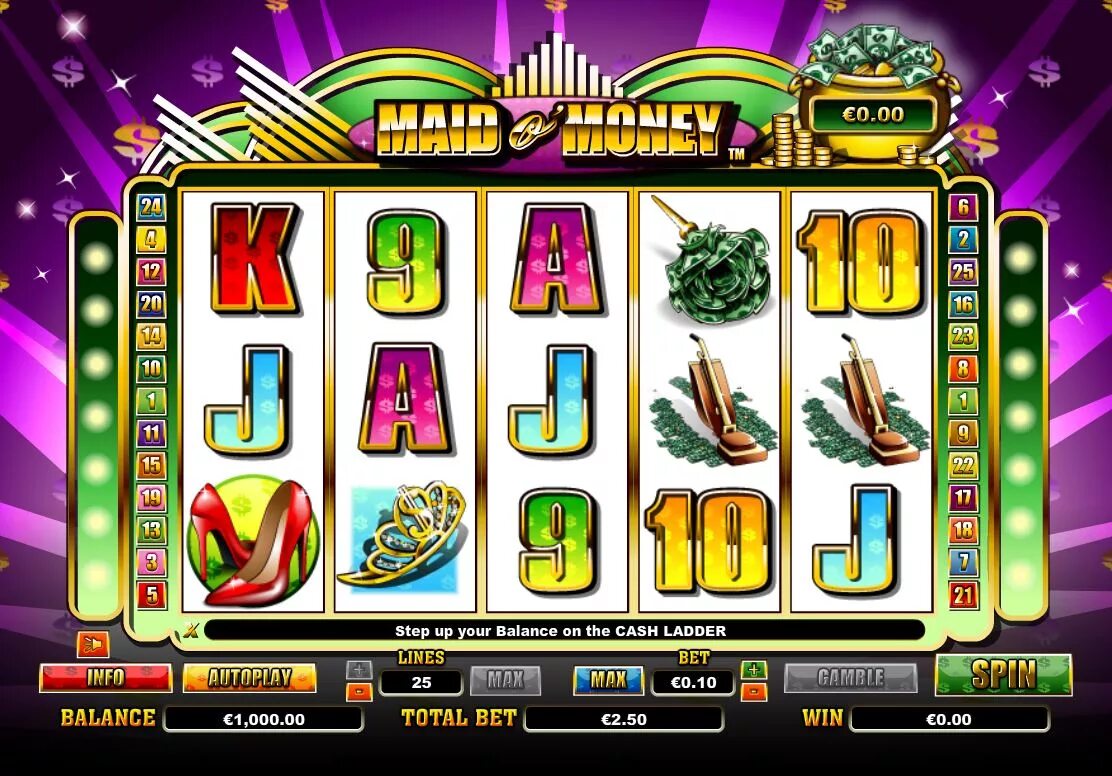Screen dimensions: 1112x776
Task: Select payline 24 indicator on left
Action: coord(151,207)
